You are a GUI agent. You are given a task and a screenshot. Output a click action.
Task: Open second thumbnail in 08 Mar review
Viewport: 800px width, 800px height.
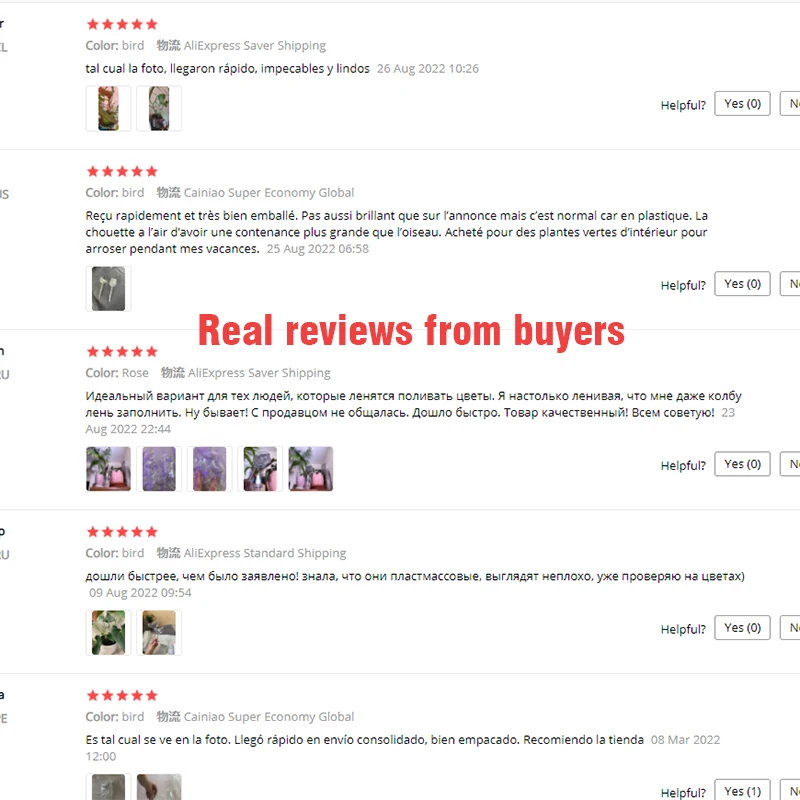pos(159,787)
